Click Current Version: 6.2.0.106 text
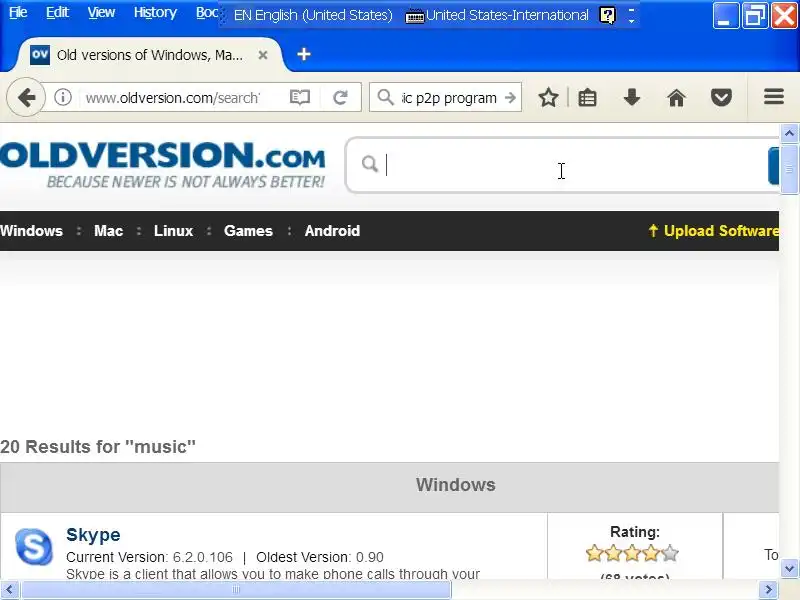Screen dimensions: 800x600 click(x=149, y=557)
